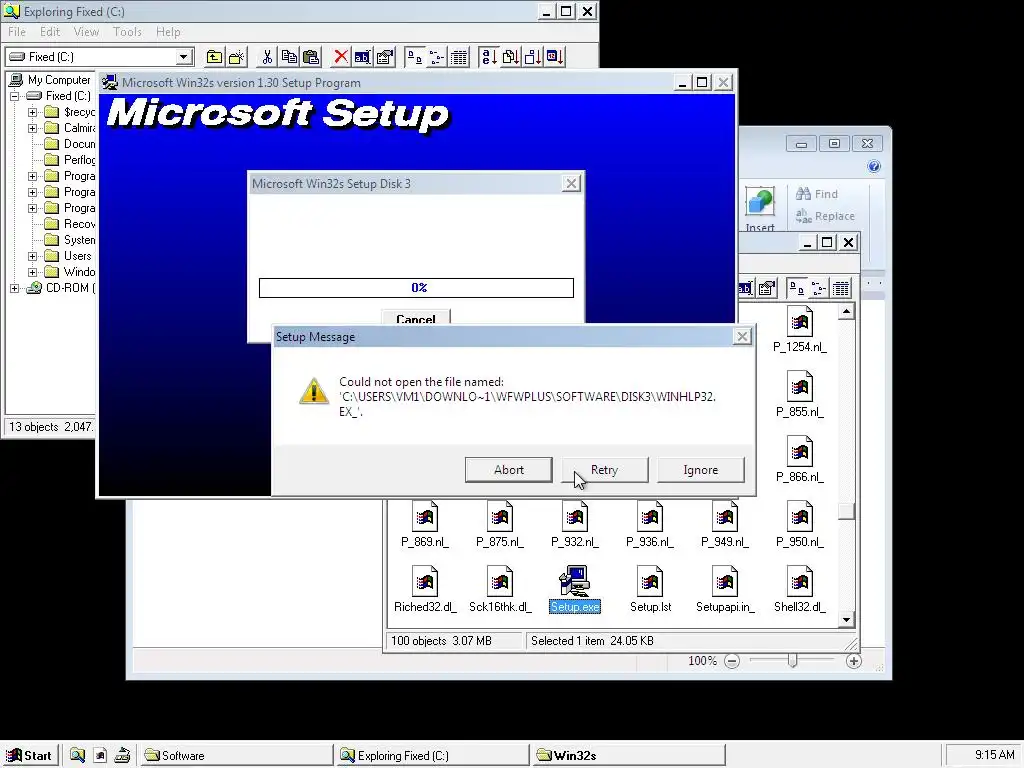Click Small Icons view in Win32s folder toolbar

click(819, 287)
